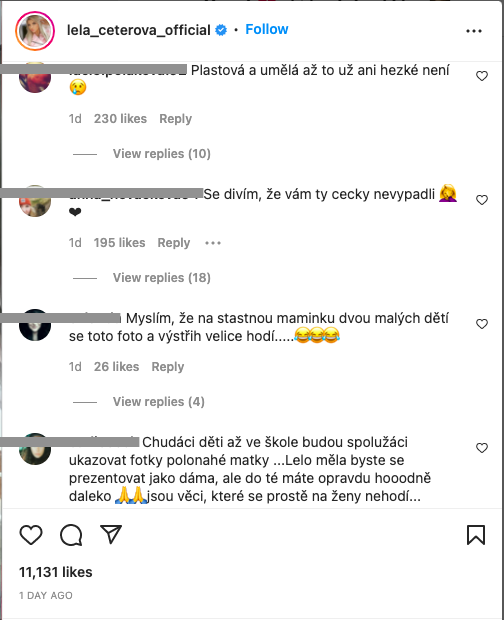Like the 'Myslím, že na stastnou' comment
Viewport: 504px width, 620px height.
(x=481, y=324)
